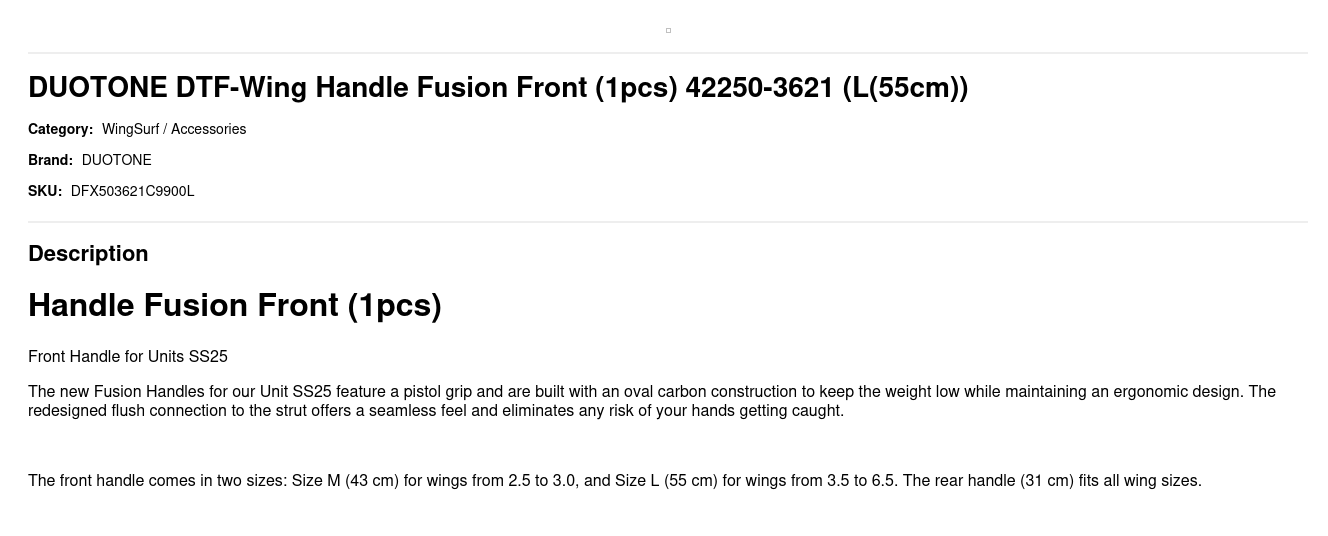Click the divider line below the SKU
This screenshot has height=536, width=1328.
click(668, 222)
